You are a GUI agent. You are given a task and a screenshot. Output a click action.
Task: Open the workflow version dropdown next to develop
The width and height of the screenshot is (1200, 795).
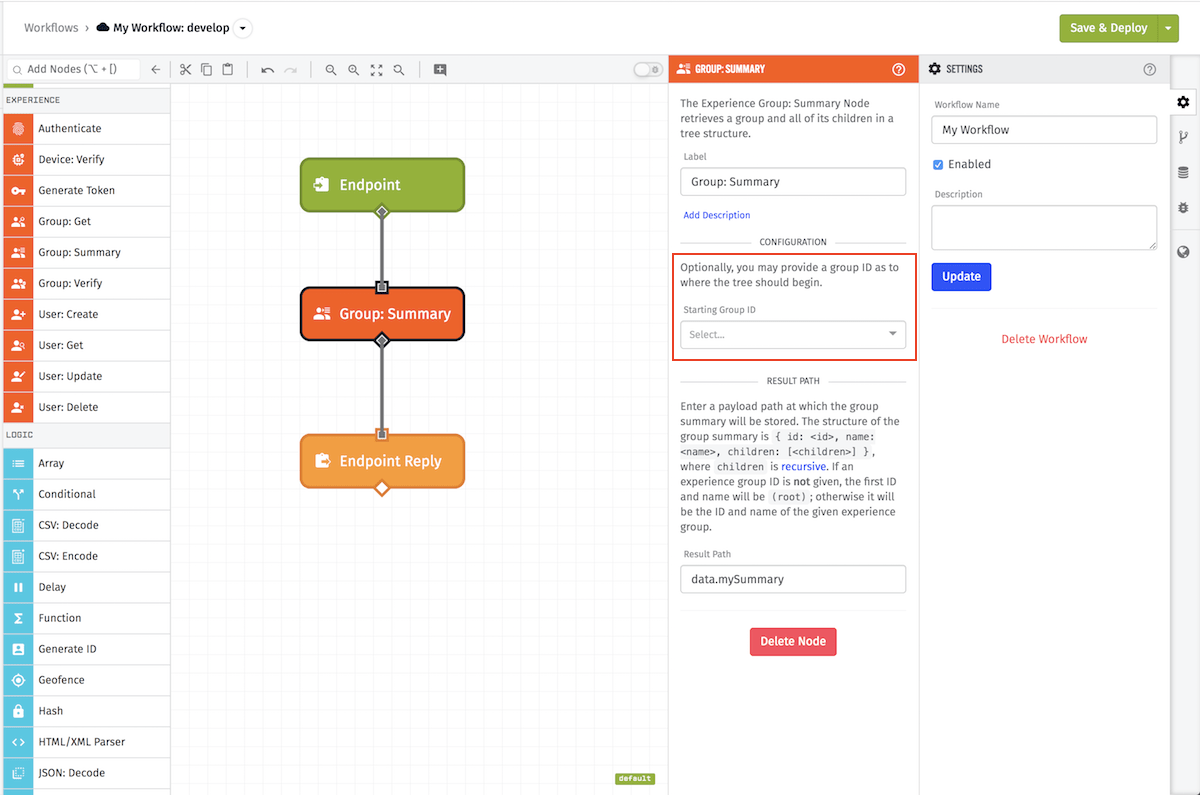point(244,28)
